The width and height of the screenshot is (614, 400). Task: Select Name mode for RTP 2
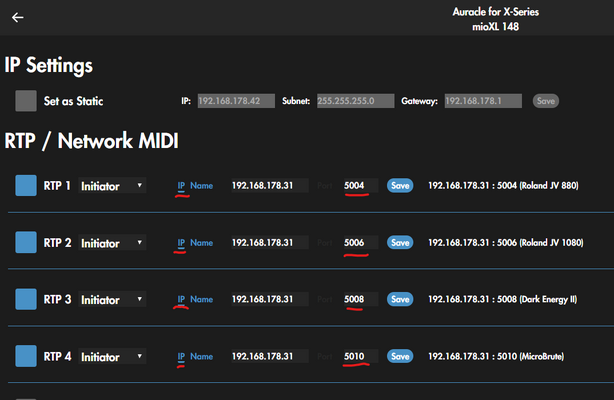[x=202, y=243]
